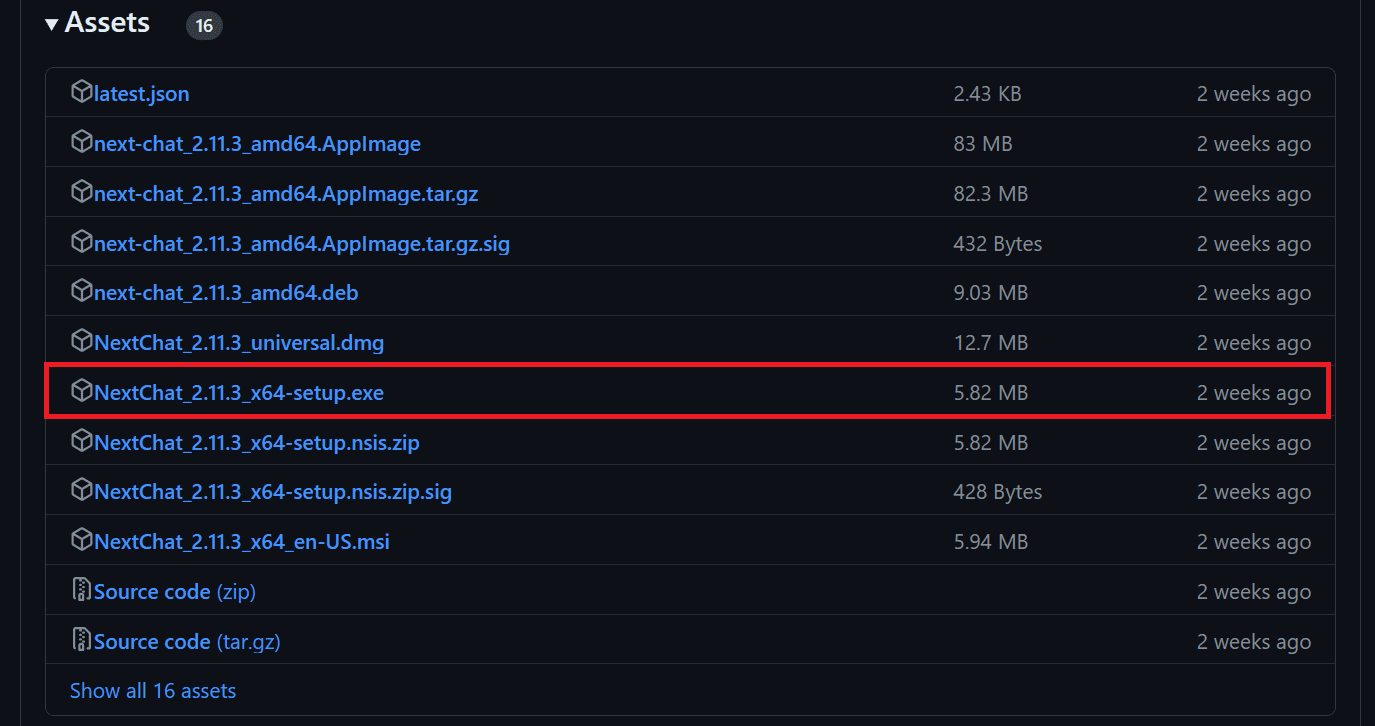Screen dimensions: 1375x726
Task: Expand list with Show all 16 assets
Action: pyautogui.click(x=153, y=691)
